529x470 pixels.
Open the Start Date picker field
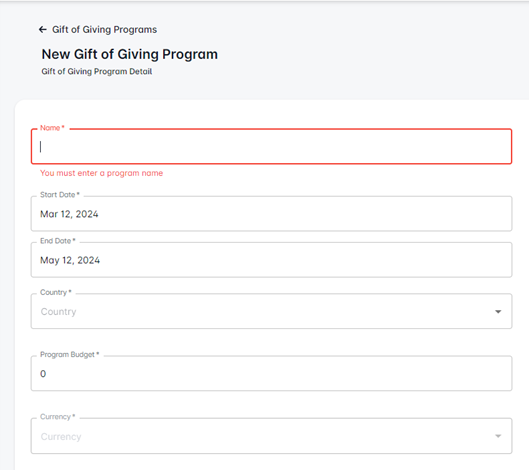tap(271, 214)
